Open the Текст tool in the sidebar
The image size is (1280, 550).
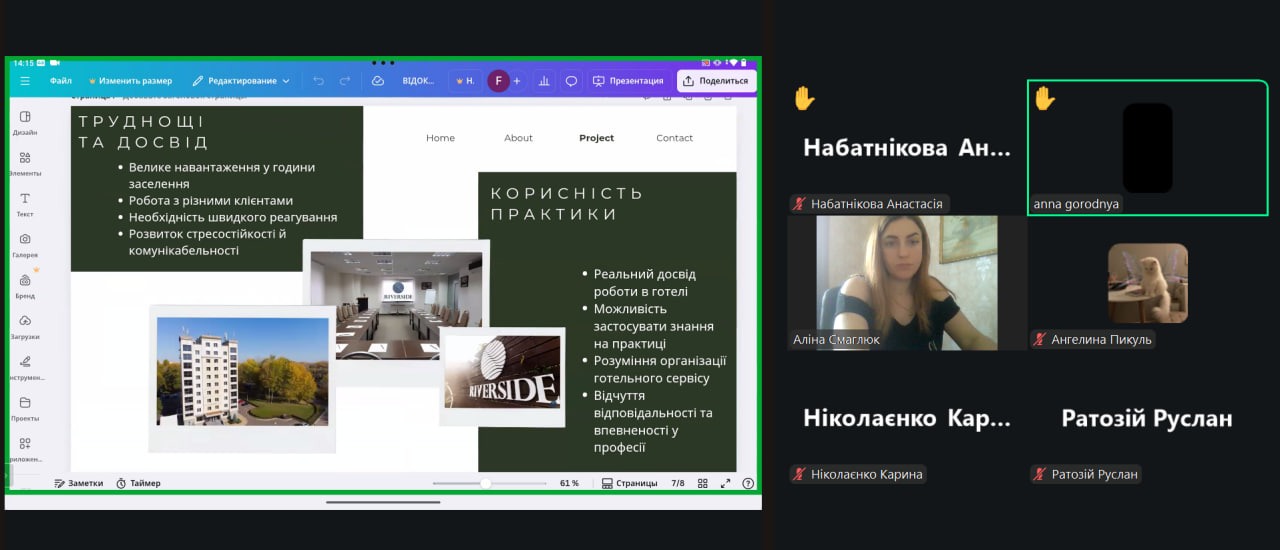point(25,203)
